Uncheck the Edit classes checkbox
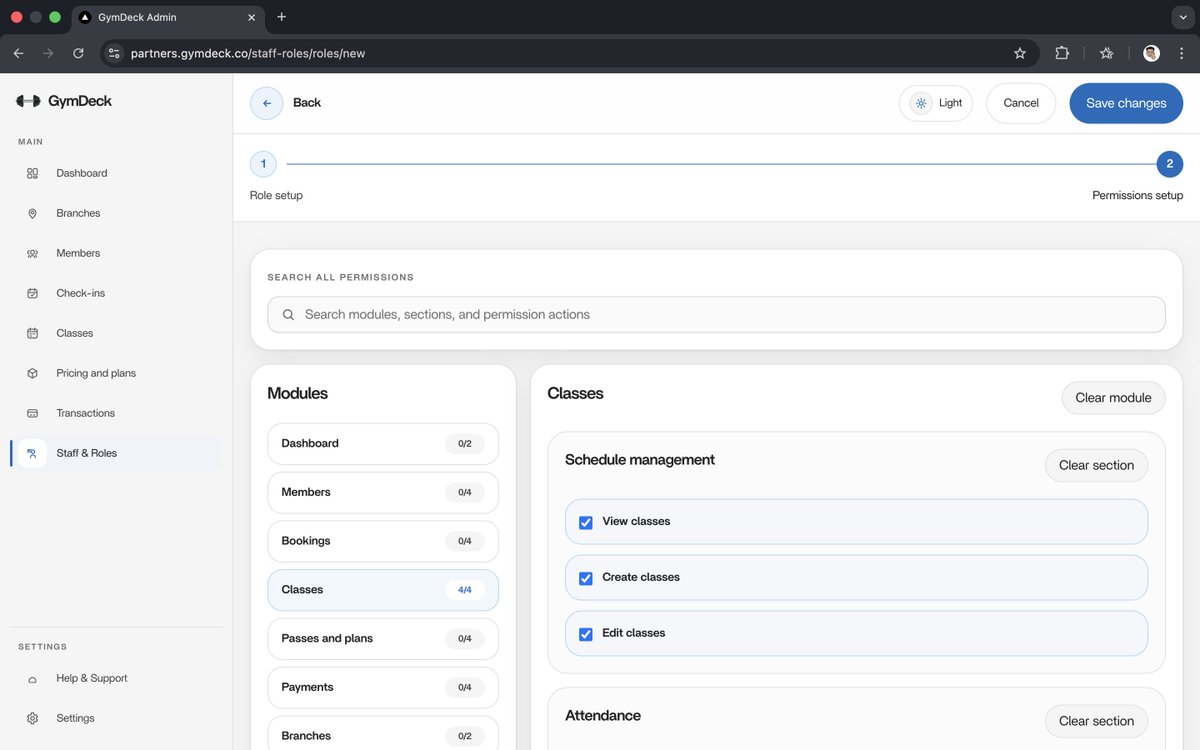The image size is (1200, 750). (586, 634)
